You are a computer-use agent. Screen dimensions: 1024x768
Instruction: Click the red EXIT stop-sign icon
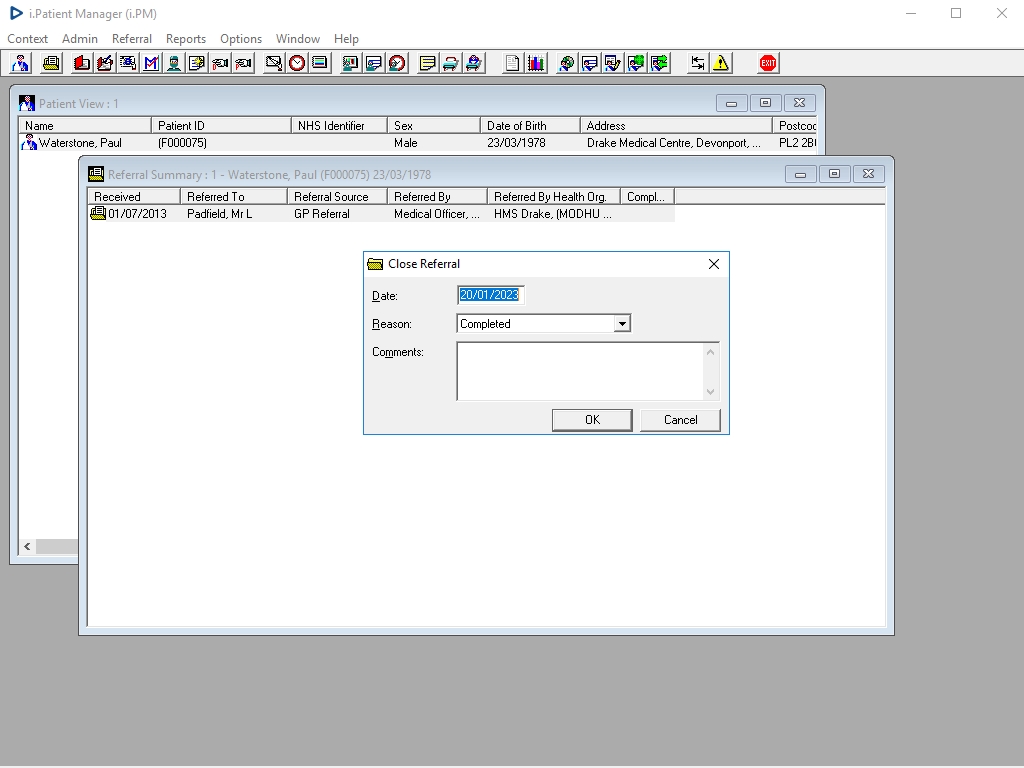click(768, 63)
